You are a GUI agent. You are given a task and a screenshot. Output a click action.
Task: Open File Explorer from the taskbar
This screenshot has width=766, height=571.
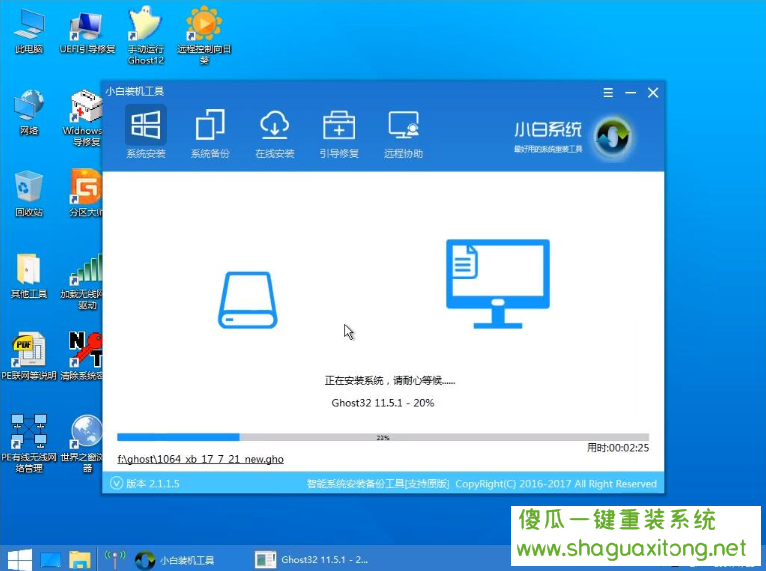[x=80, y=560]
